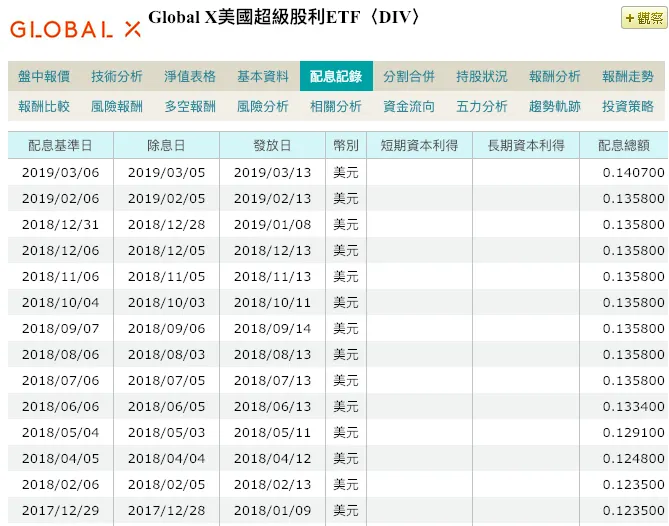
Task: Click payment date 2019/03/13
Action: click(272, 173)
